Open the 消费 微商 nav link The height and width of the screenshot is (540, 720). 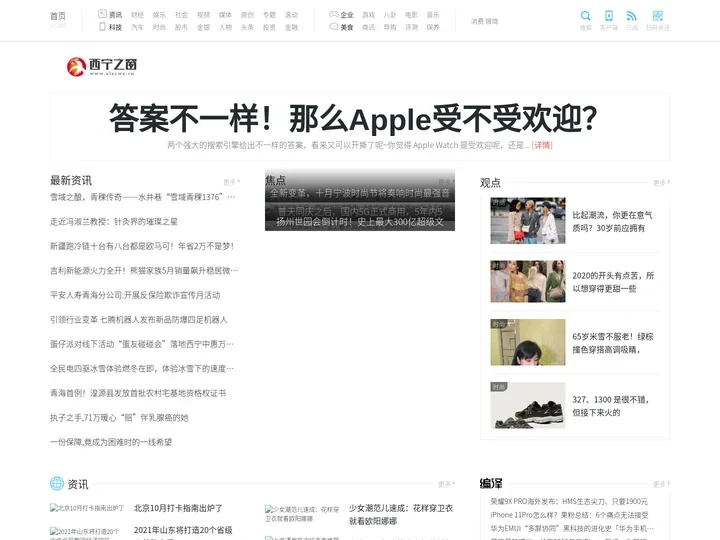[x=484, y=21]
